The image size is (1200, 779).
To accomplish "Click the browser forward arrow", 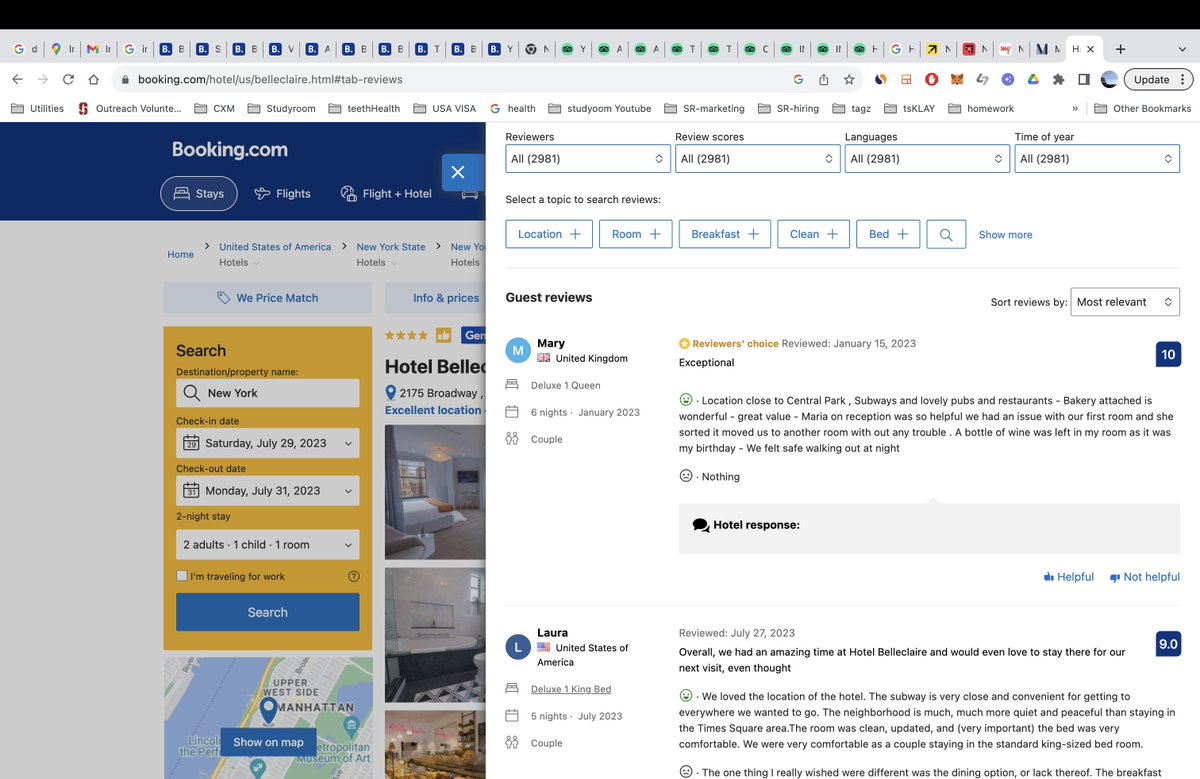I will (x=43, y=79).
